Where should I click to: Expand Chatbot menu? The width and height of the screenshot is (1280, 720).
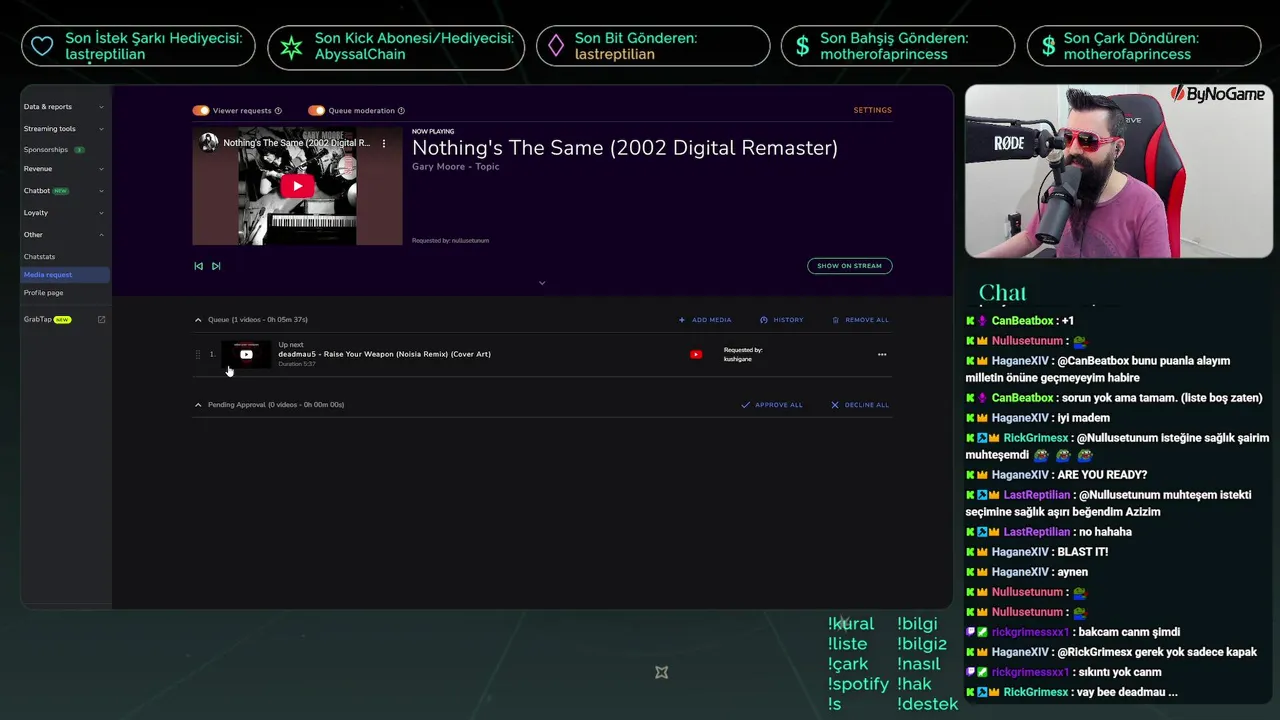64,191
